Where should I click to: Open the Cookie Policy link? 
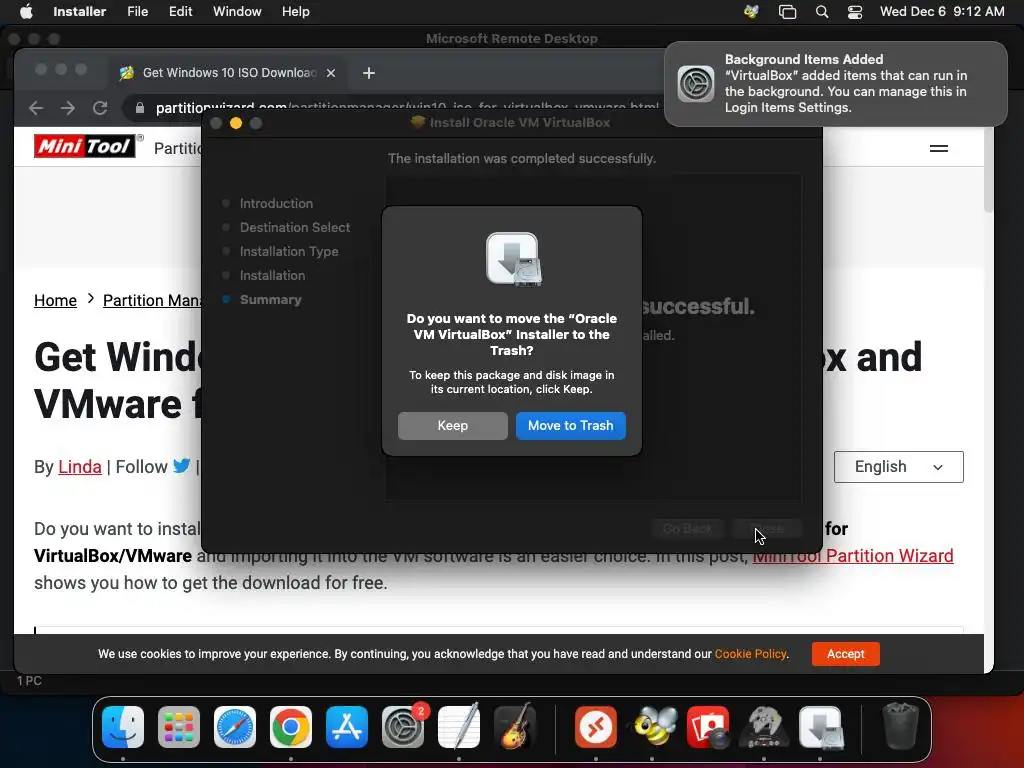coord(750,654)
